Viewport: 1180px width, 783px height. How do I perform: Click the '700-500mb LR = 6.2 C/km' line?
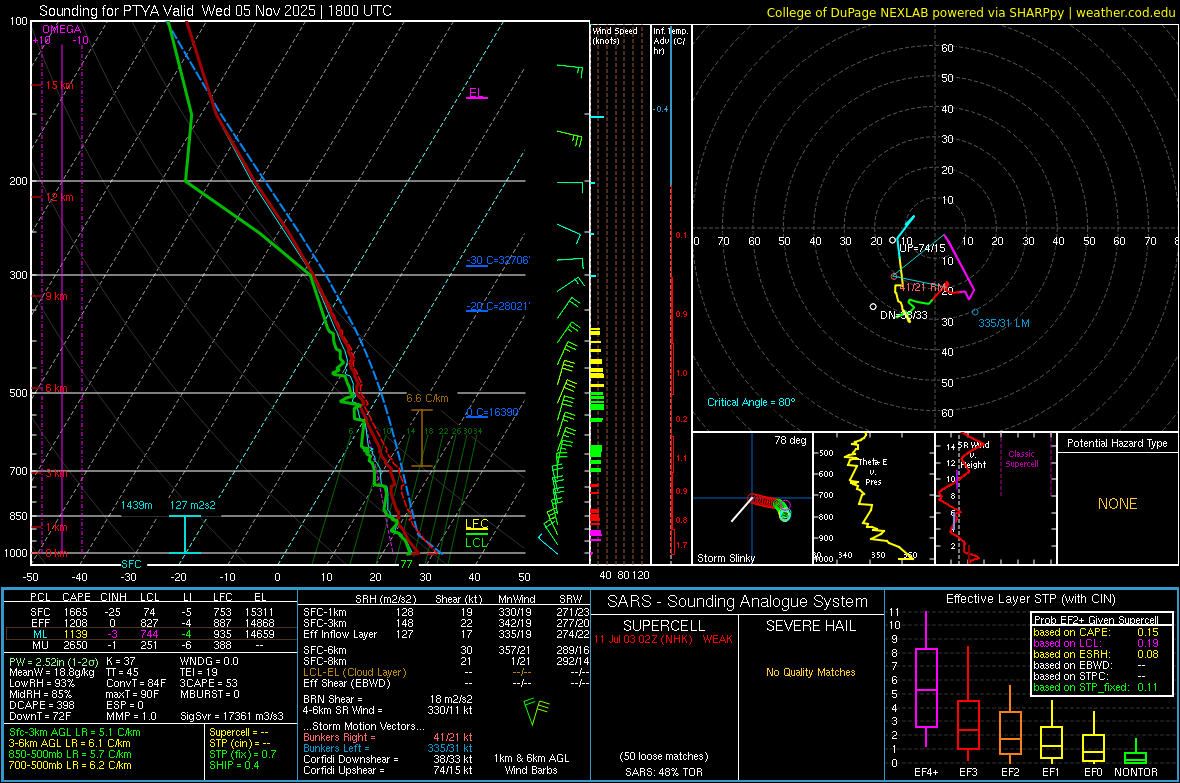tap(70, 765)
